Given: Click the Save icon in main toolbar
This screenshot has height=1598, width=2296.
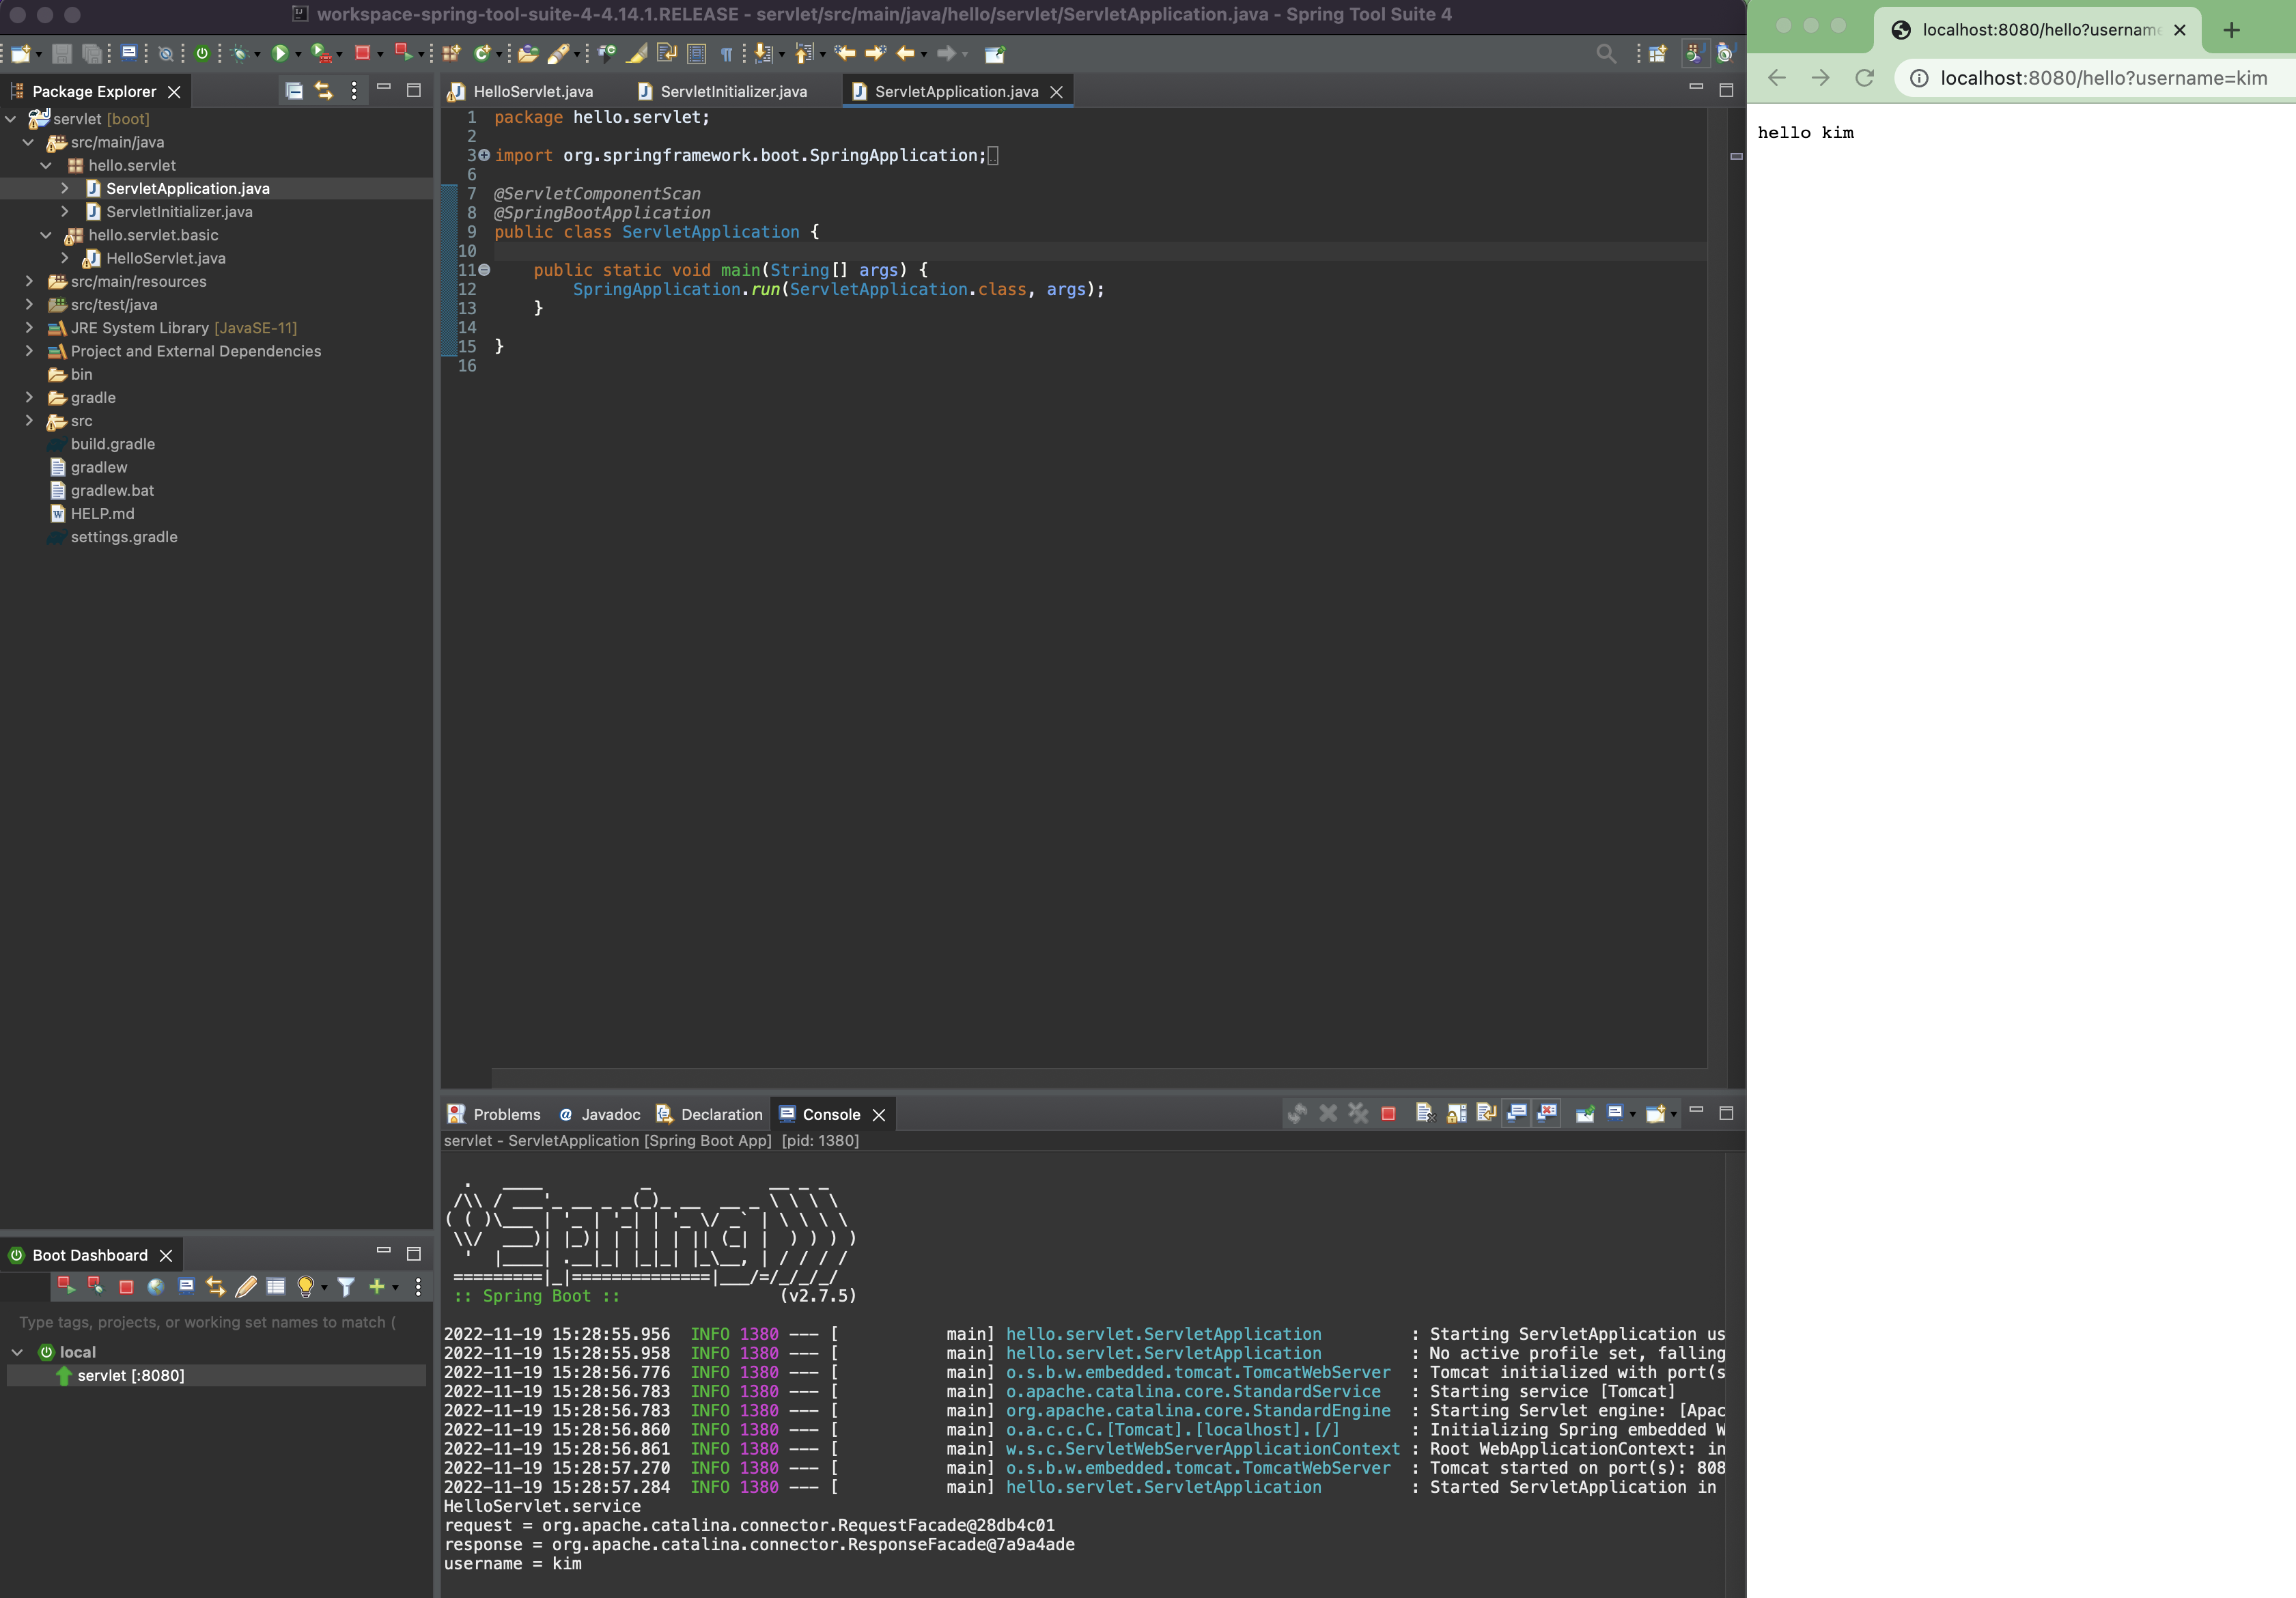Looking at the screenshot, I should (62, 53).
